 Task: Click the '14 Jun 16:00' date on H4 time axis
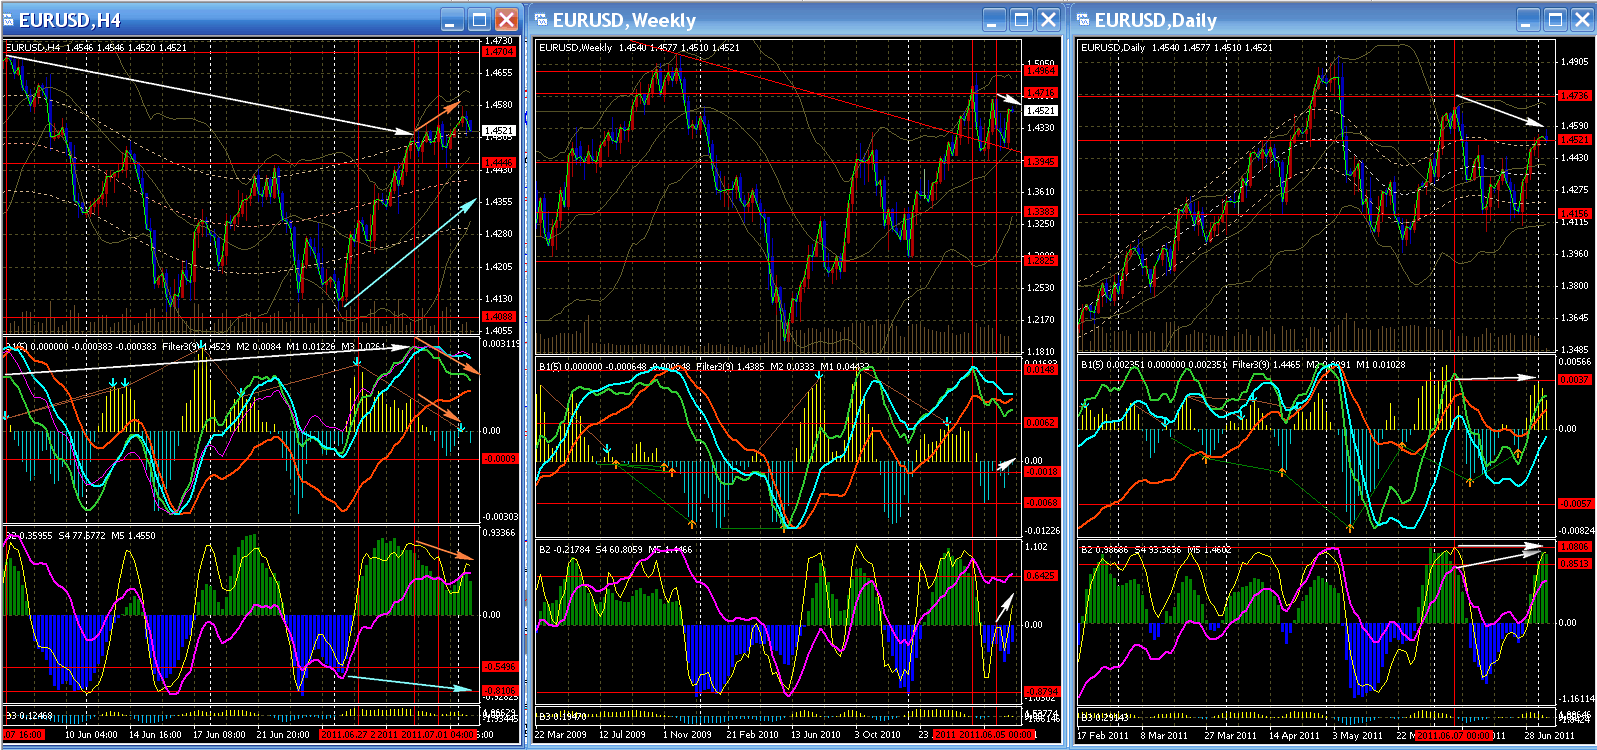click(x=155, y=734)
